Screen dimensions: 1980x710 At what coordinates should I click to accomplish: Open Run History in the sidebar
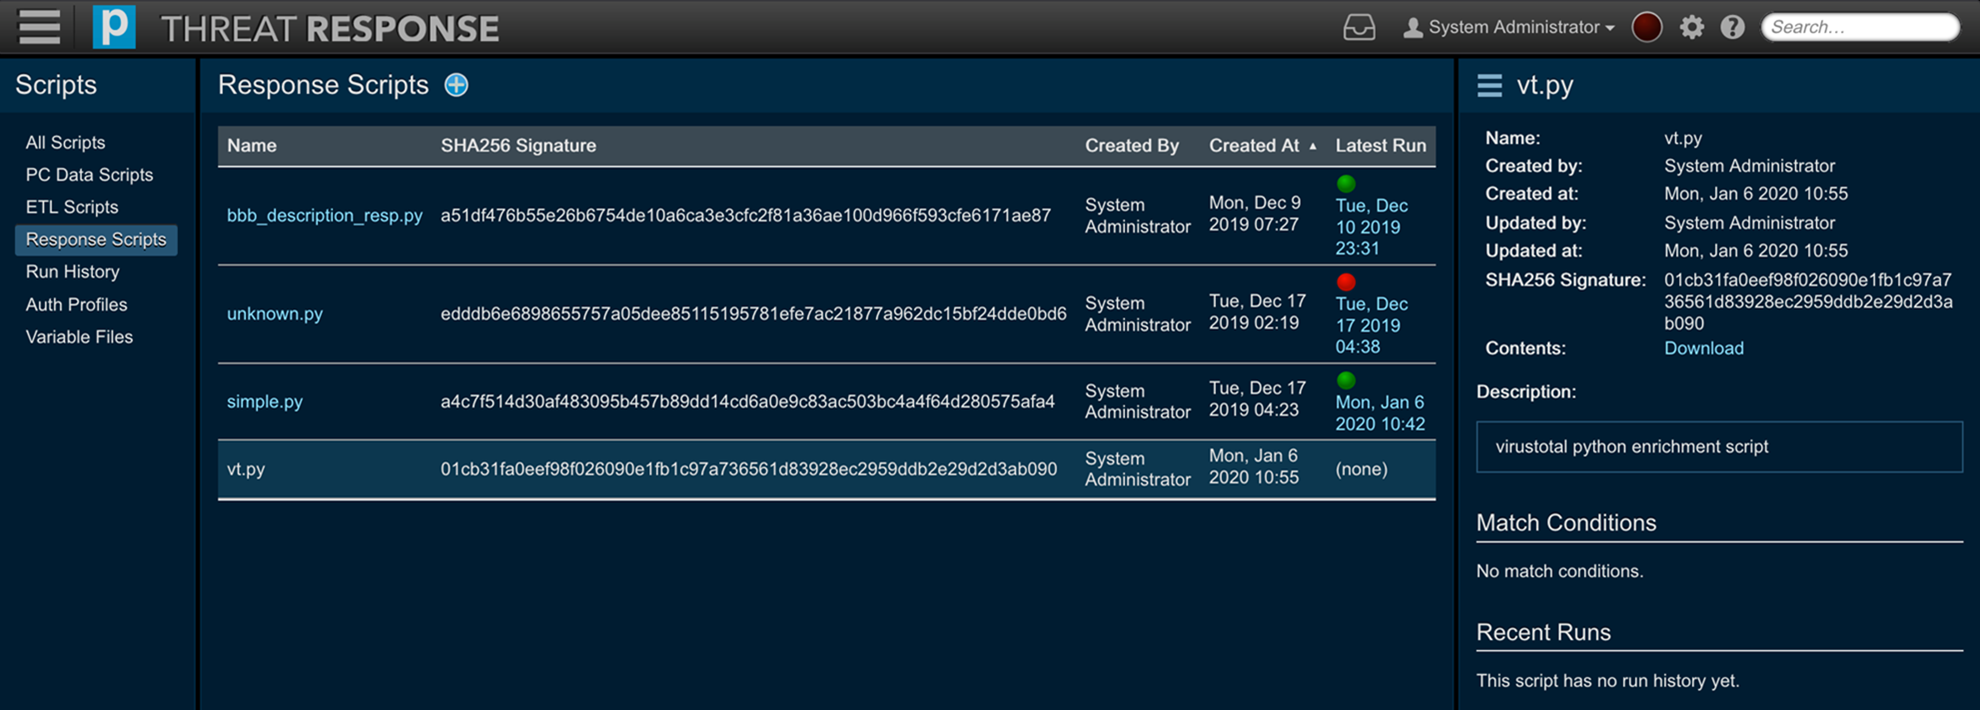point(72,272)
